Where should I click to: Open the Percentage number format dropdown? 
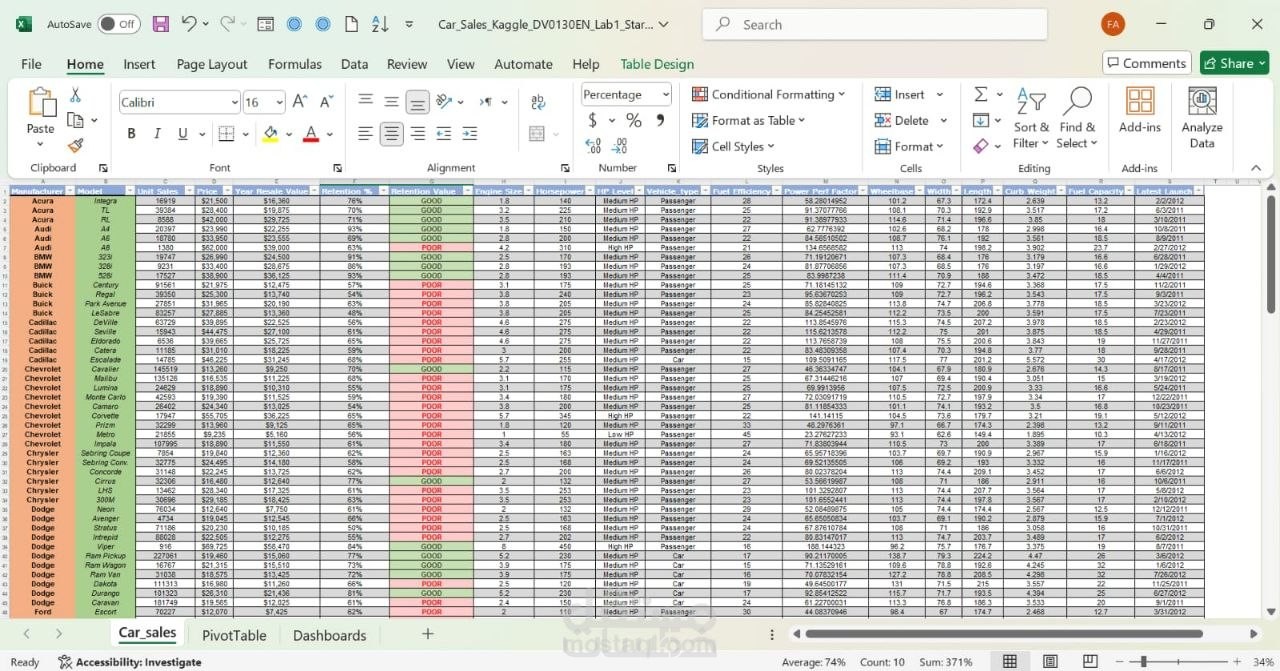coord(665,94)
